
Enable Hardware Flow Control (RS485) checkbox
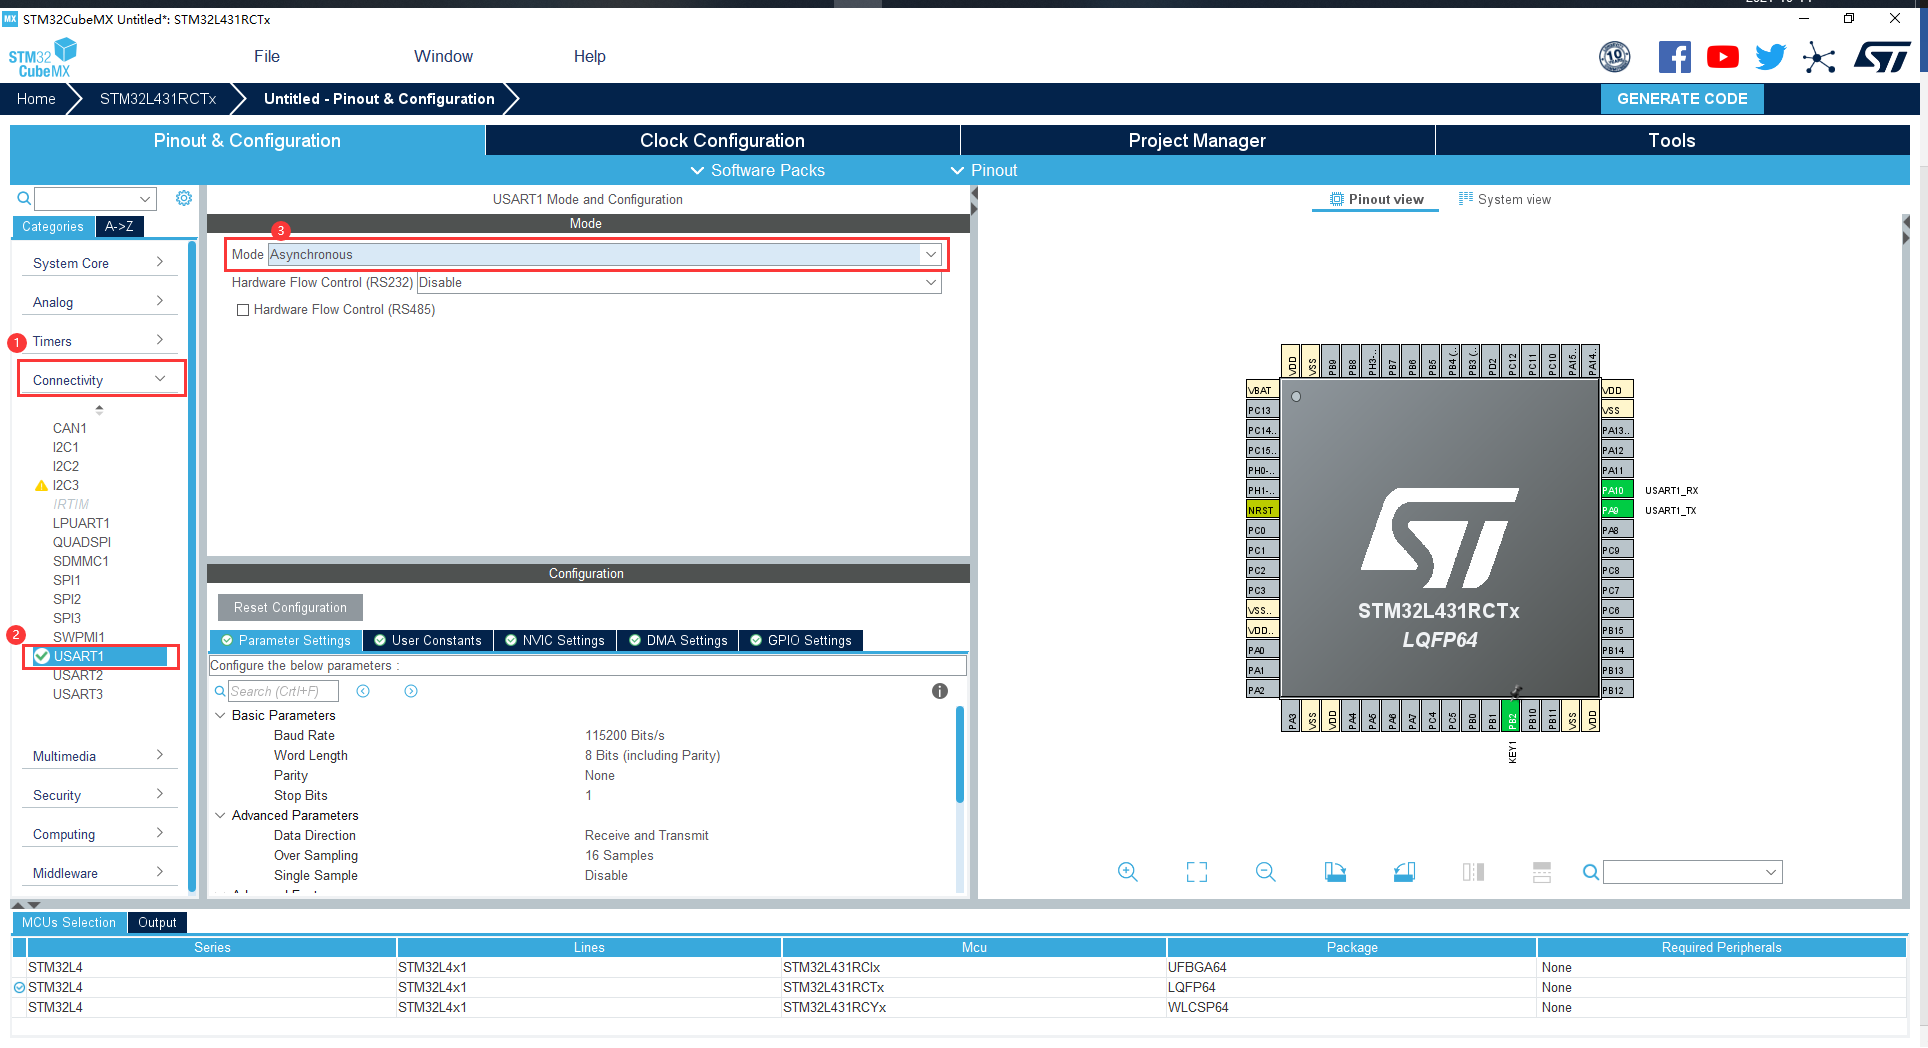[x=243, y=310]
